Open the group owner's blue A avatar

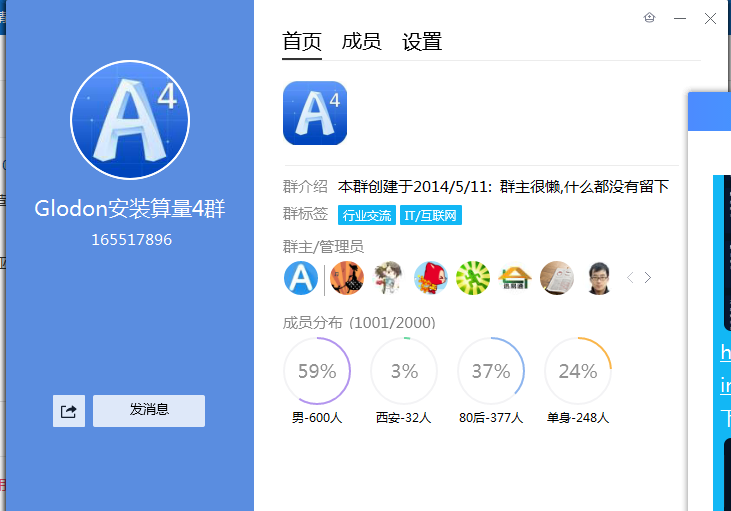pyautogui.click(x=301, y=278)
